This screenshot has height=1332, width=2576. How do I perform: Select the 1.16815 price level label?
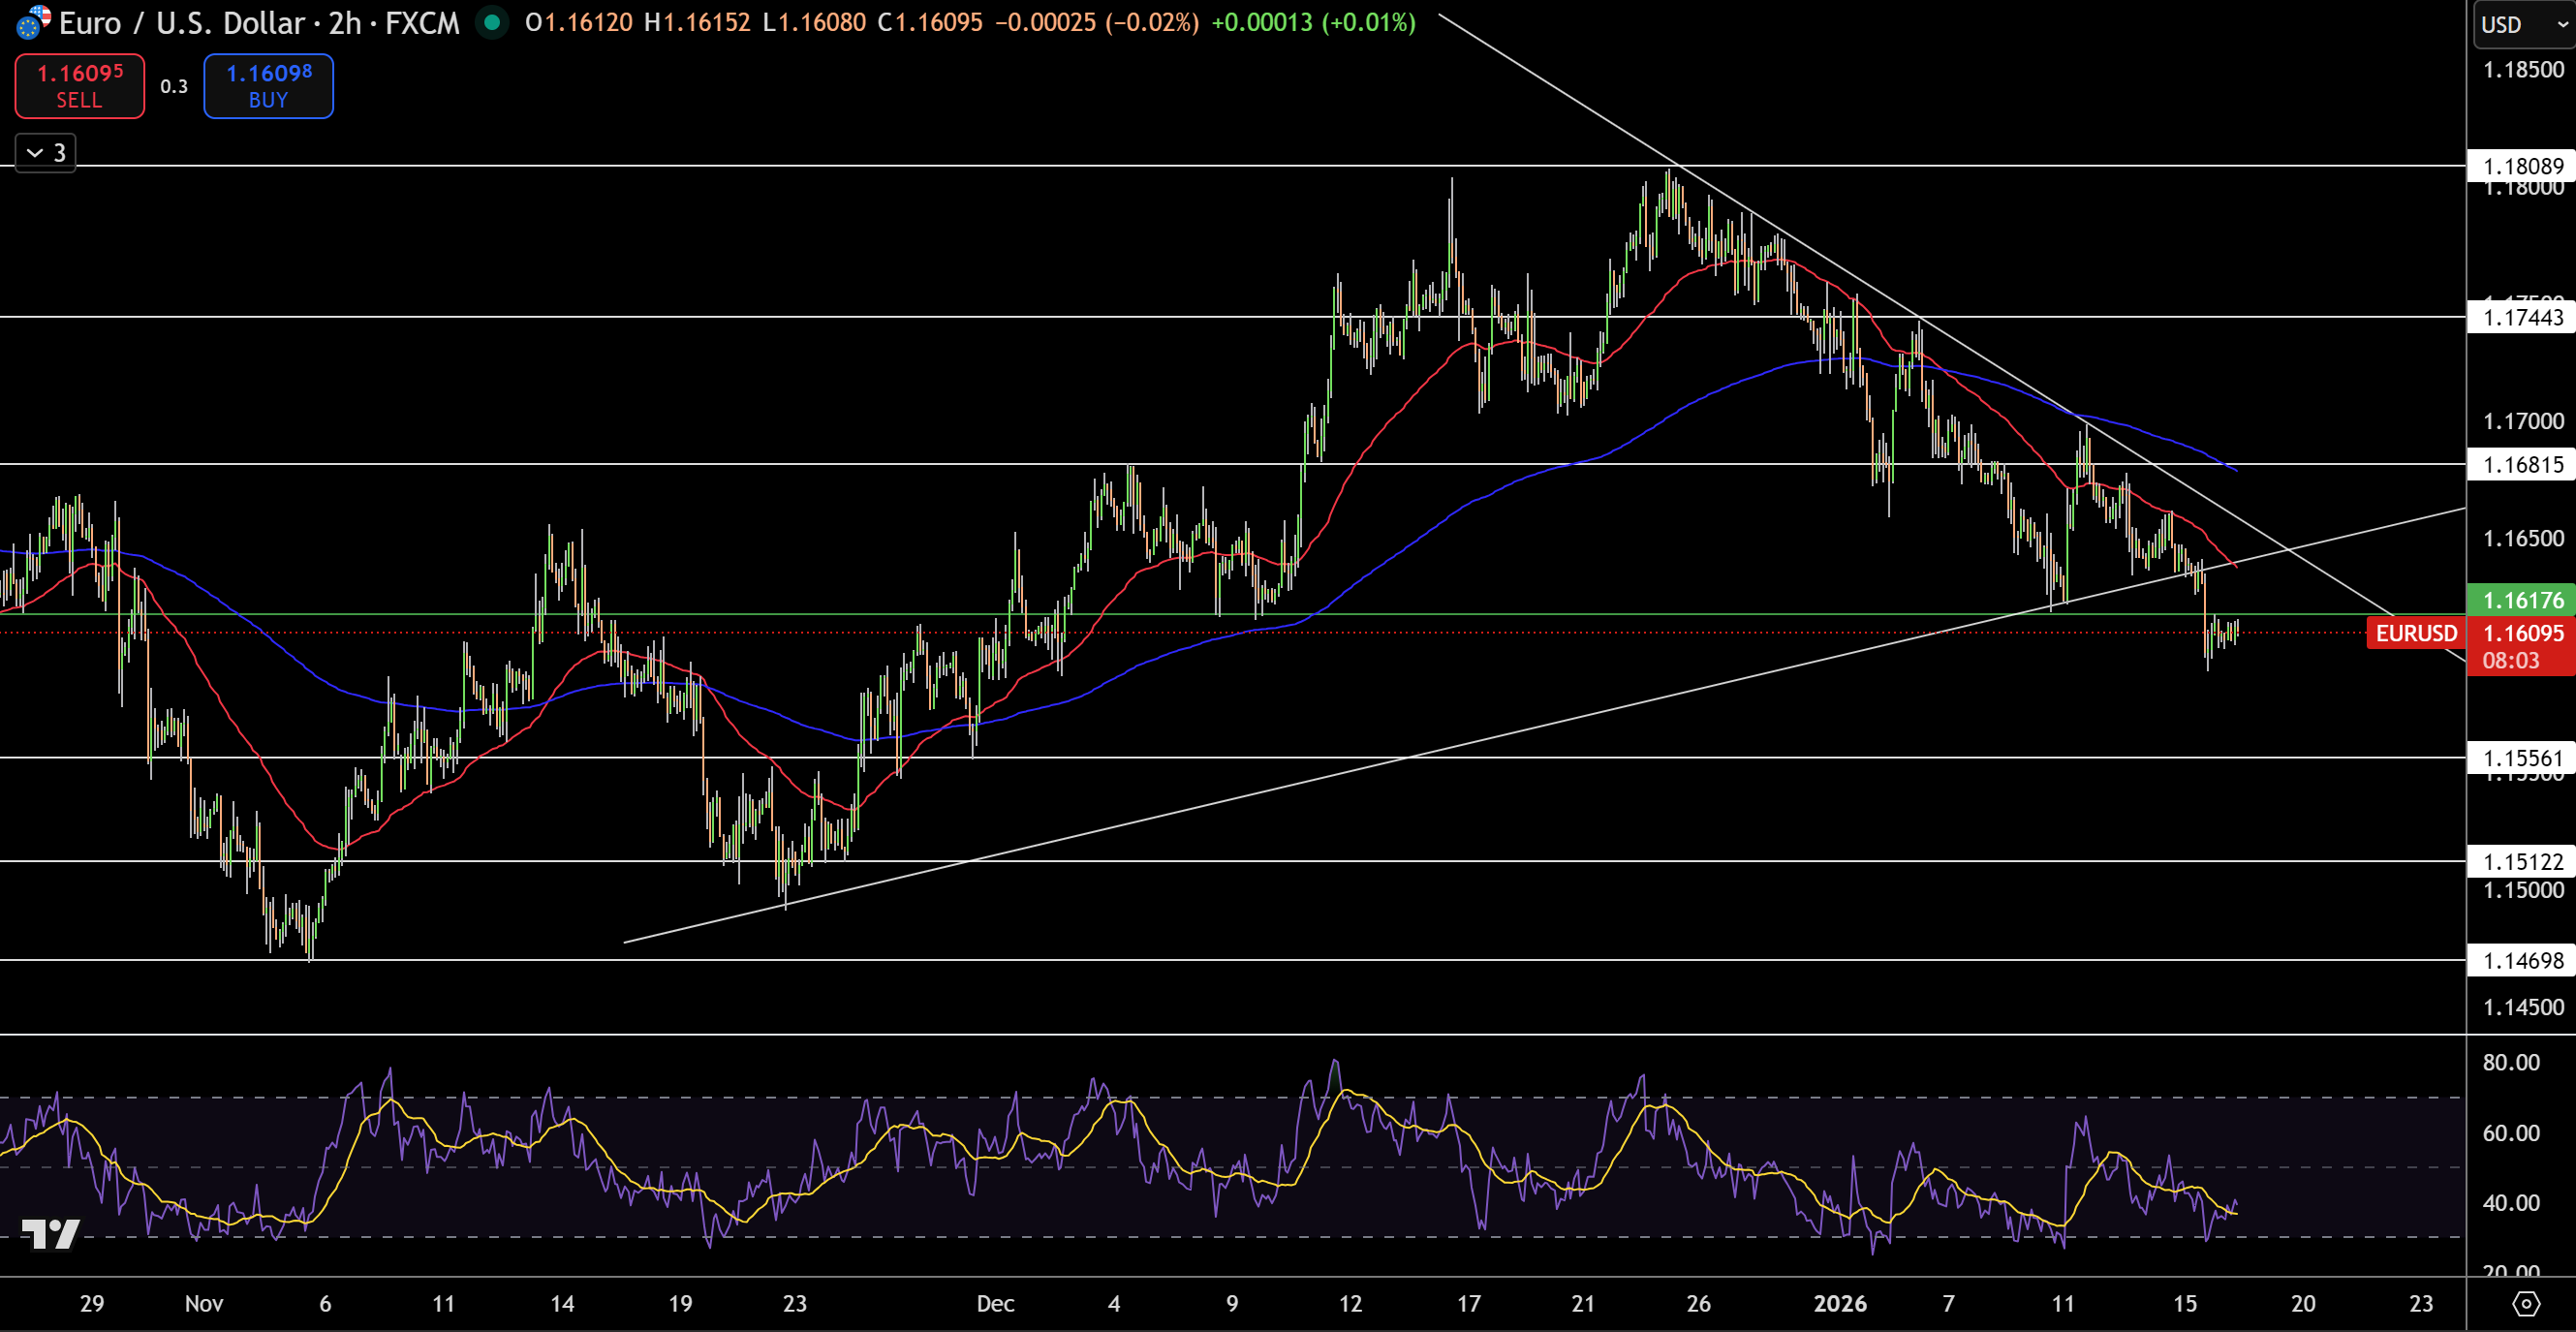coord(2522,464)
